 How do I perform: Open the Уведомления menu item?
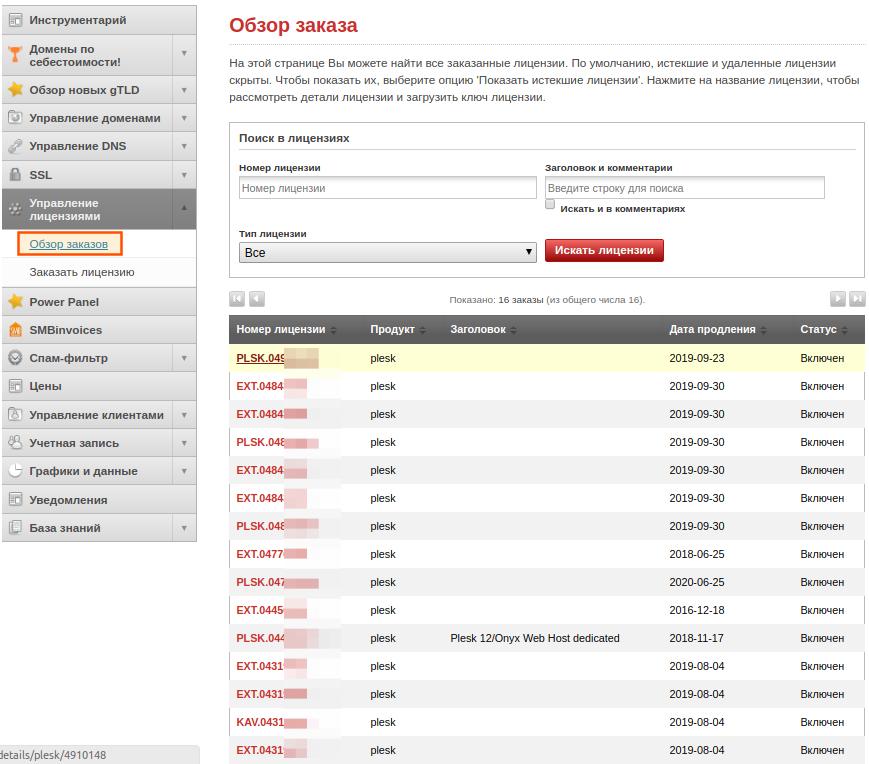[99, 500]
